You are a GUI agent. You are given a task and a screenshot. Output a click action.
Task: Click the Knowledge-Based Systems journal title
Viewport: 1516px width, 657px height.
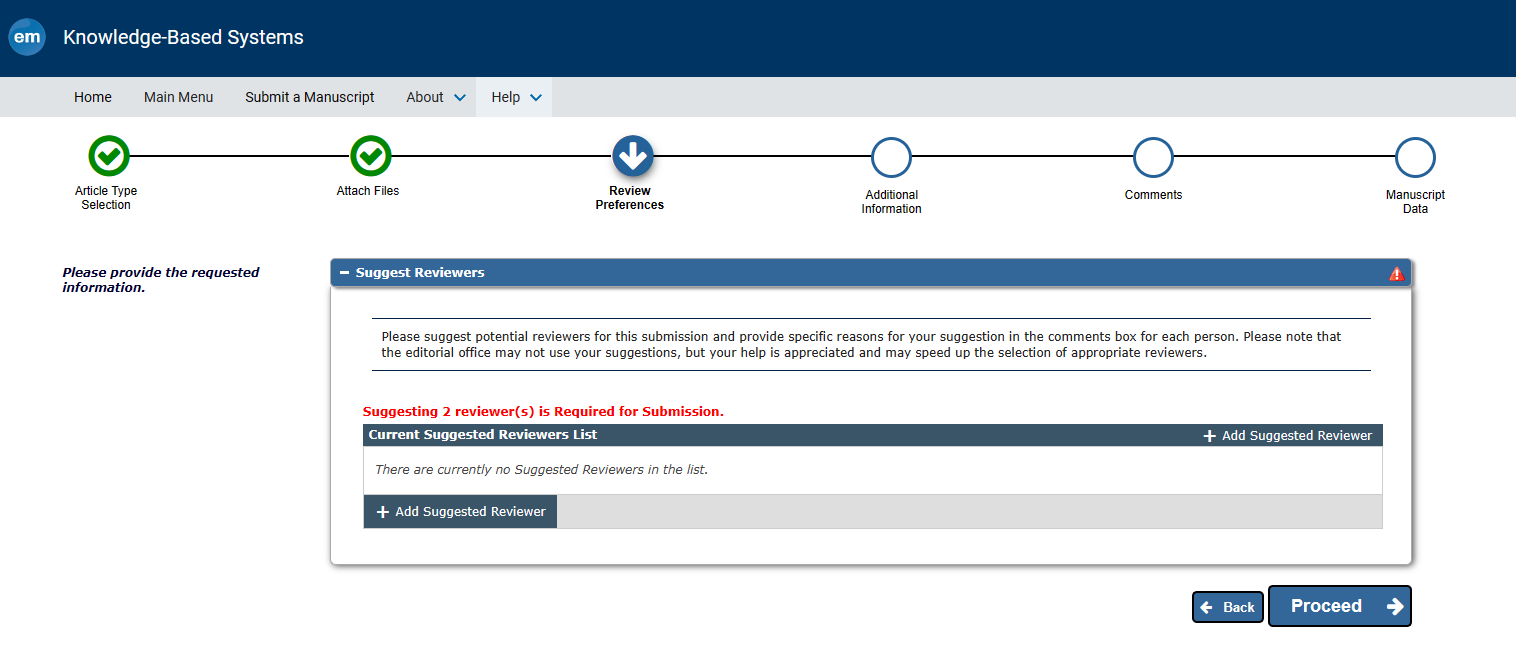[x=183, y=38]
